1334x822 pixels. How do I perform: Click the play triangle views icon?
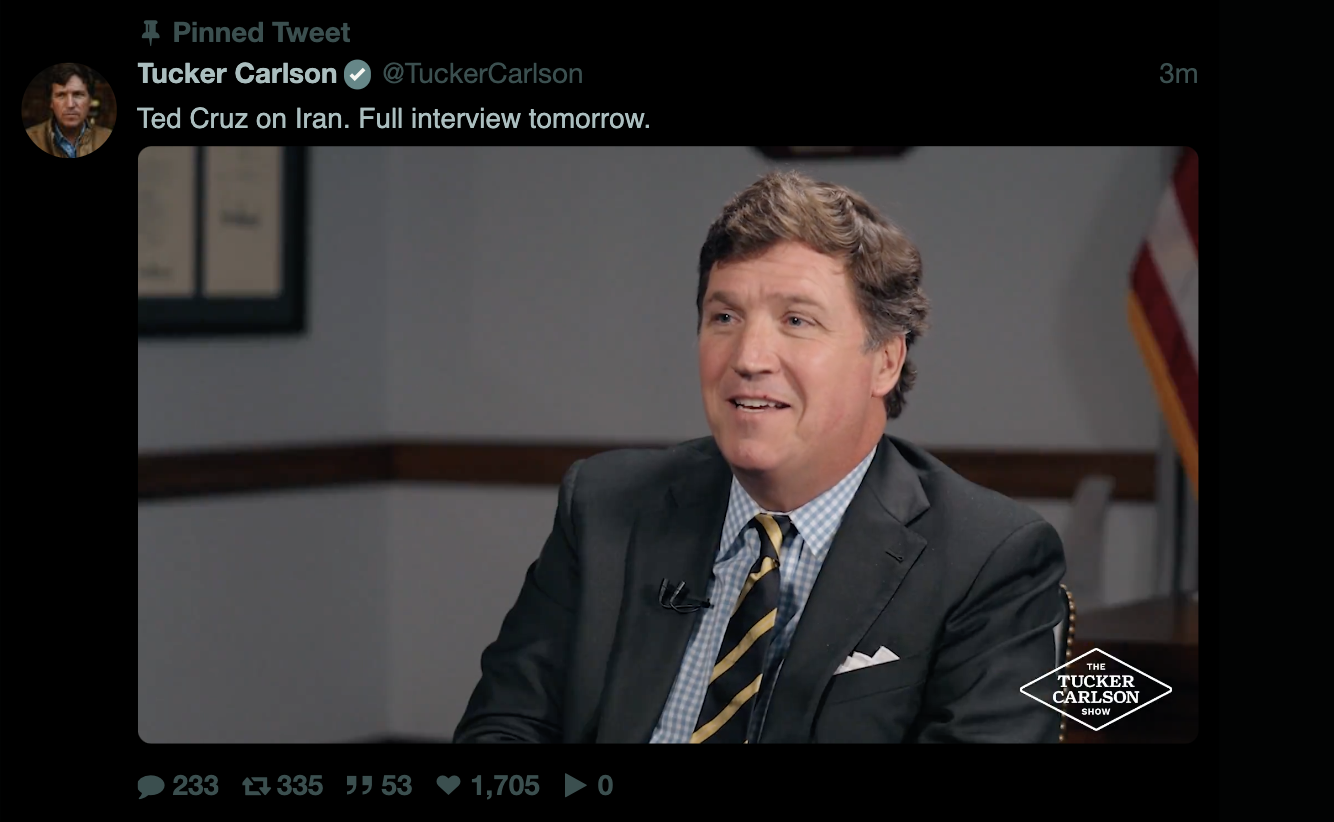click(x=575, y=786)
